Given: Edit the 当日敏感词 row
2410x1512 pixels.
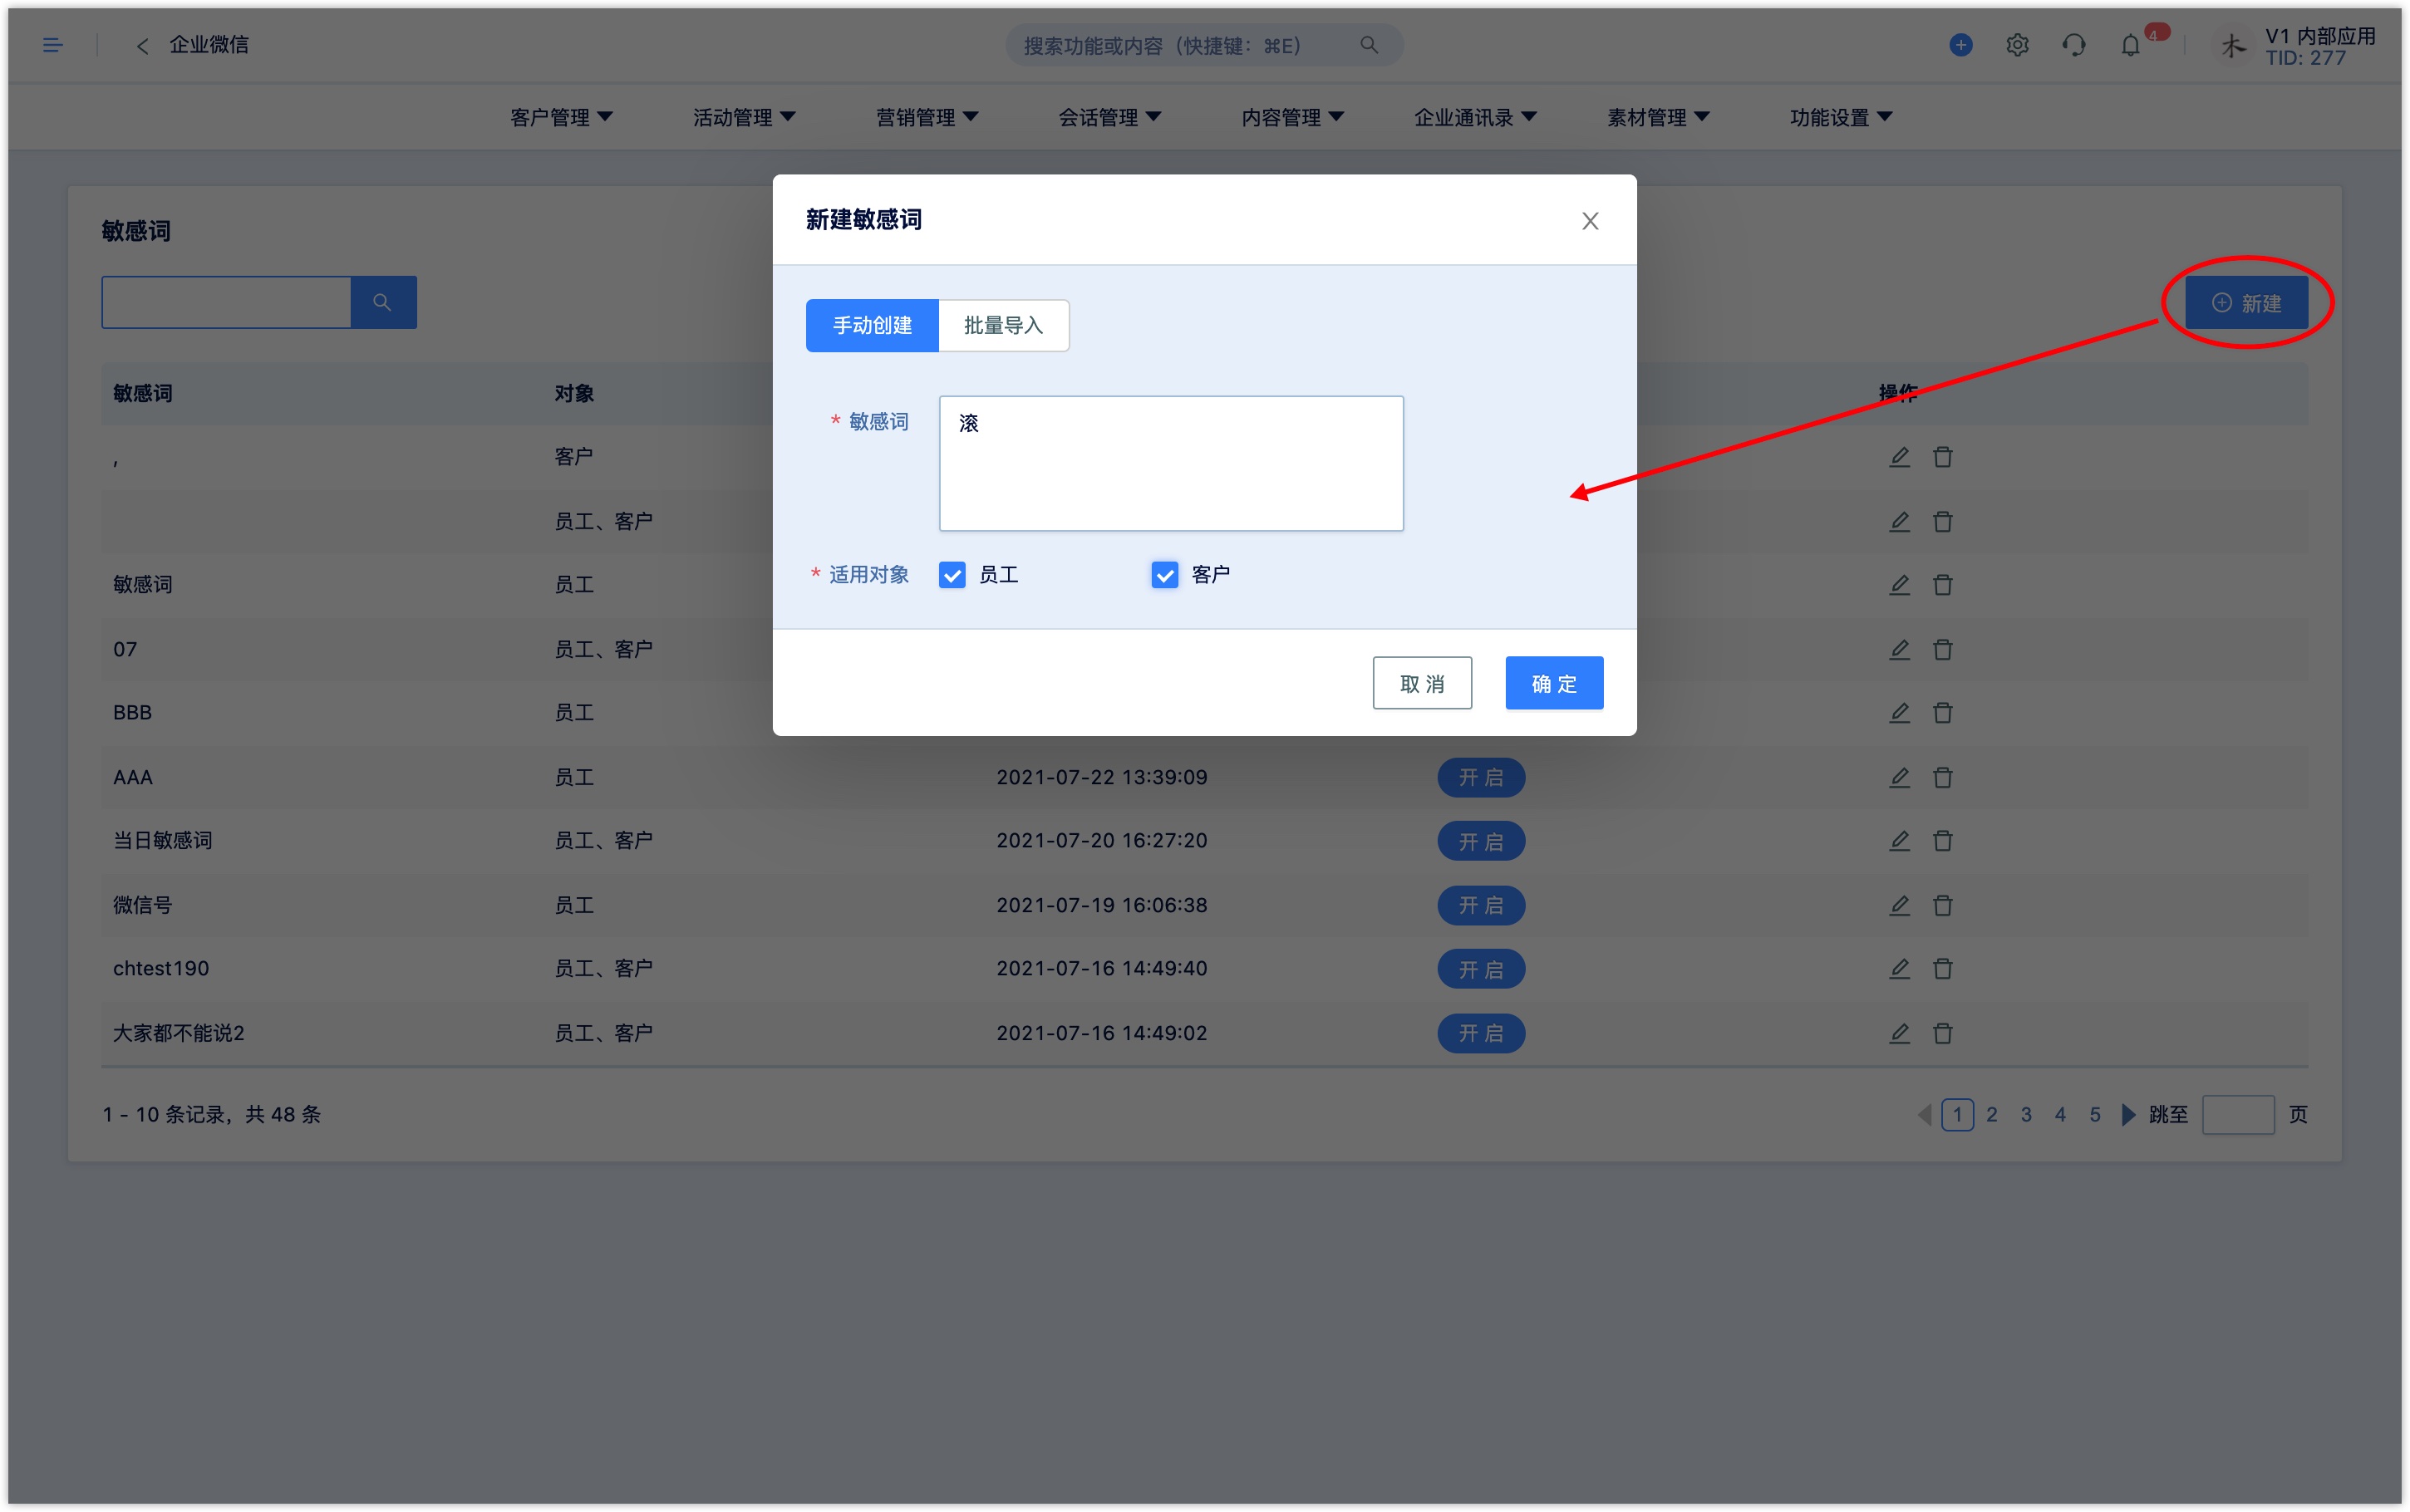Looking at the screenshot, I should click(x=1899, y=841).
